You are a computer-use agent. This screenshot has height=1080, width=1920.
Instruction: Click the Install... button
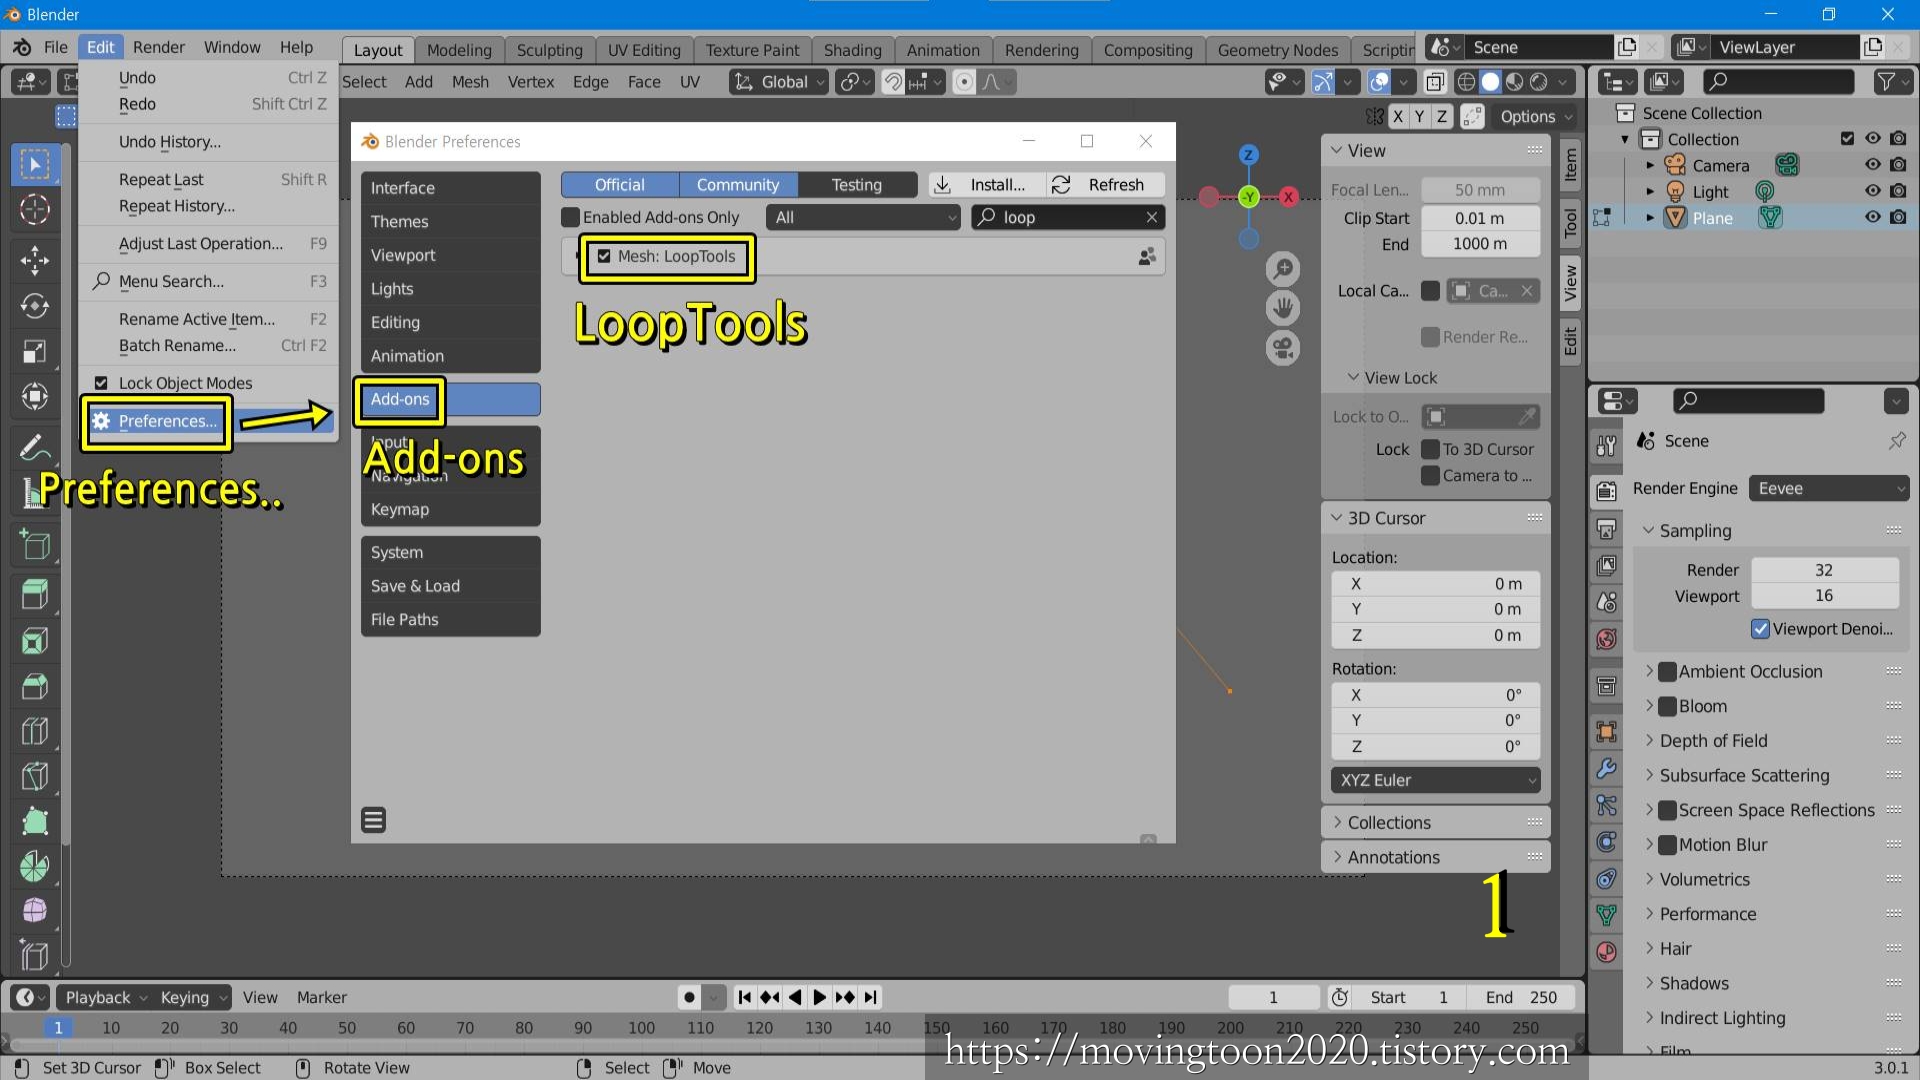click(986, 185)
